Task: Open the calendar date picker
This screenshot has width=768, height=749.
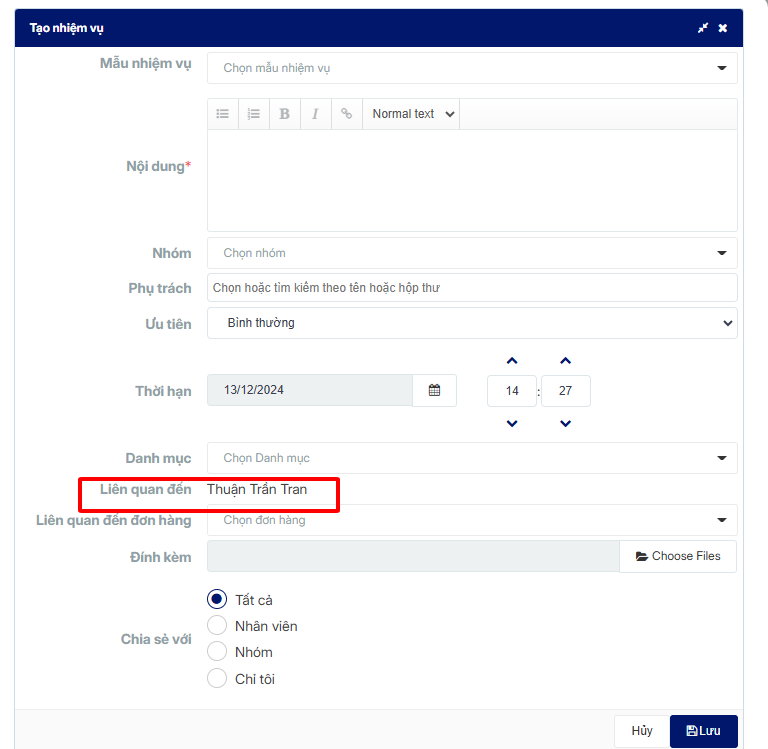Action: (434, 390)
